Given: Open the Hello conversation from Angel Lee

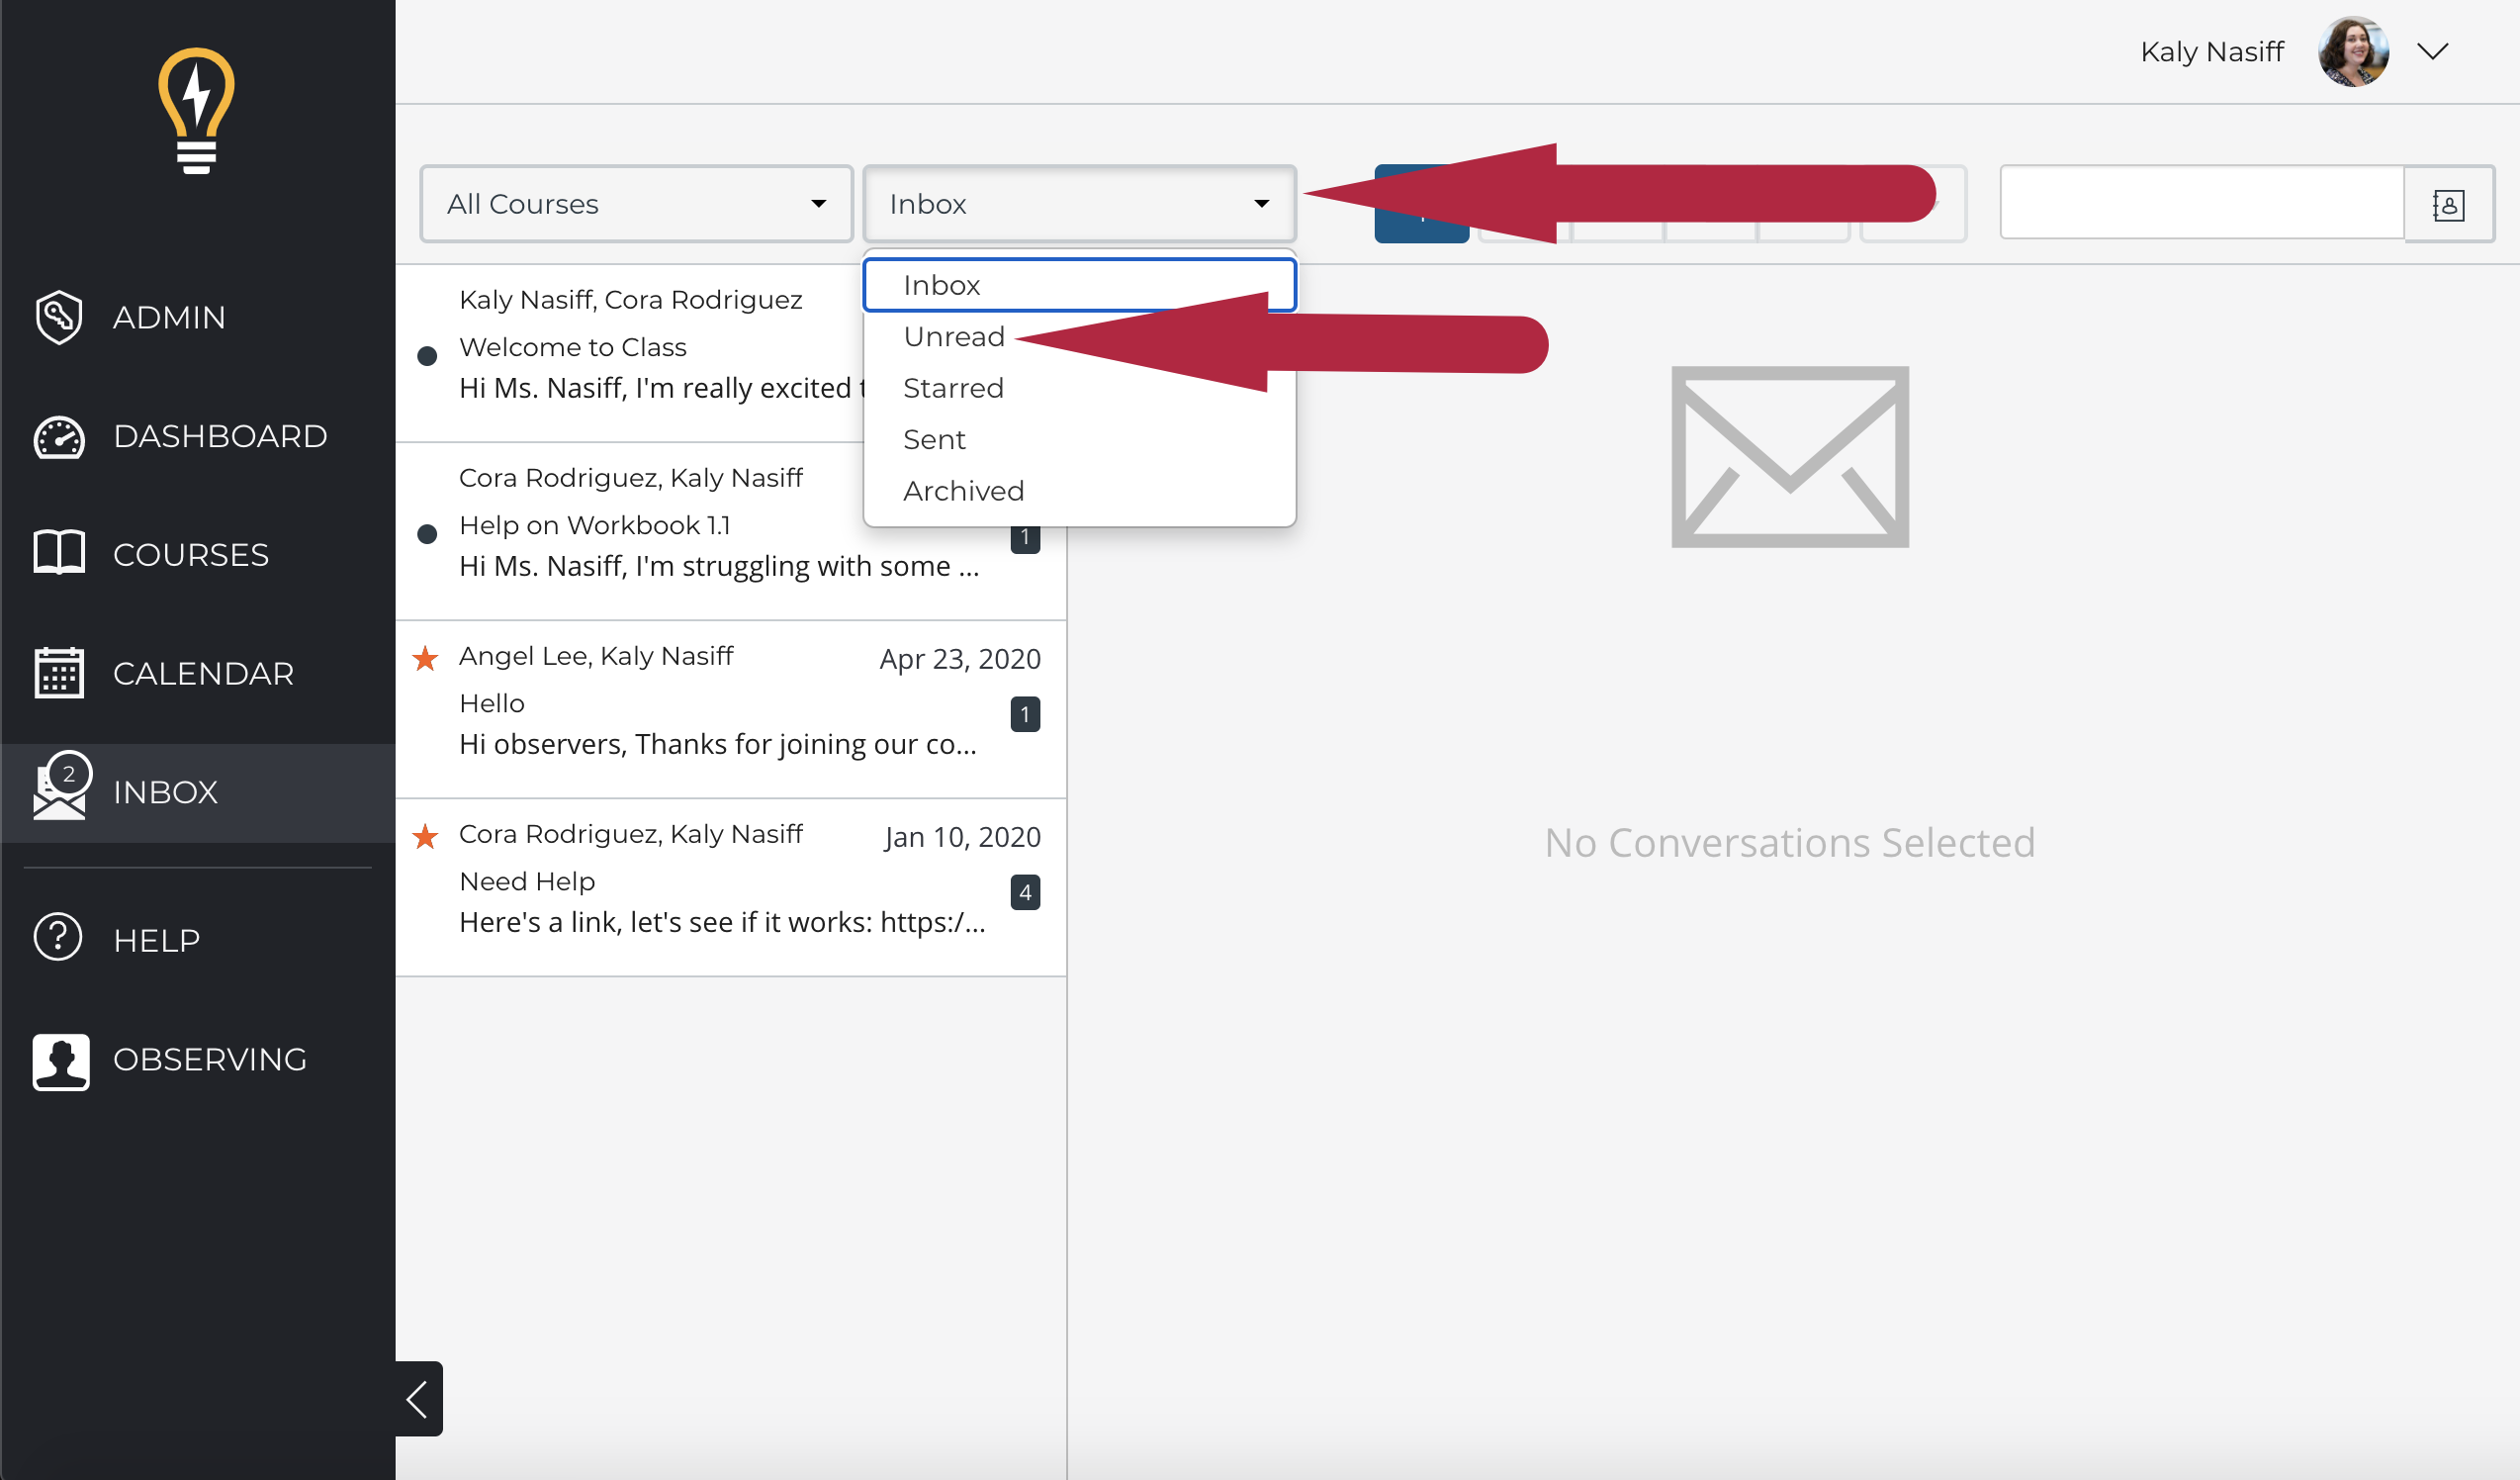Looking at the screenshot, I should click(x=731, y=709).
